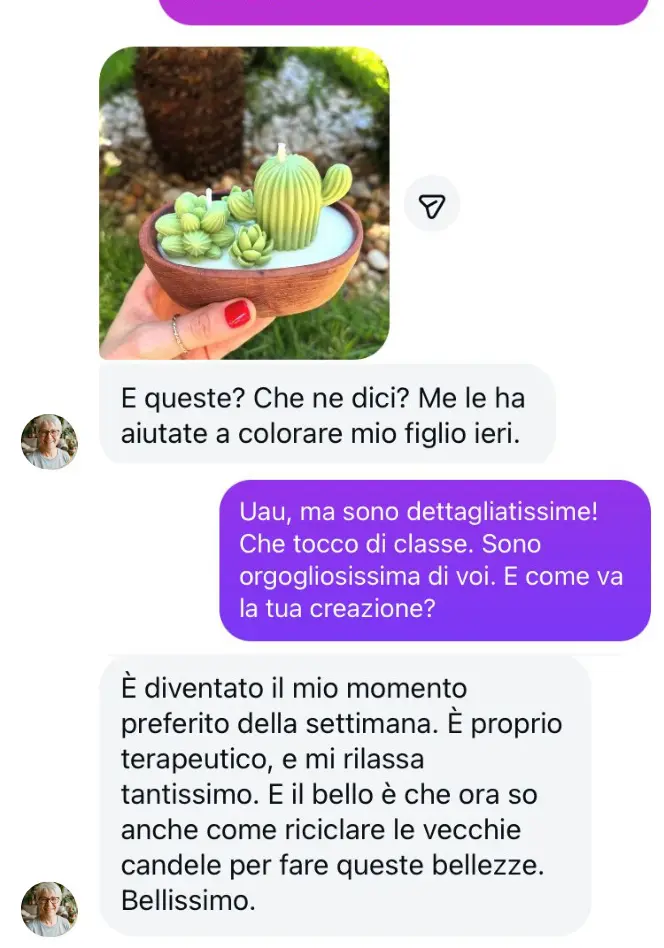The image size is (664, 948).
Task: Select the 'E queste? Che ne dici?' message bubble
Action: (327, 415)
